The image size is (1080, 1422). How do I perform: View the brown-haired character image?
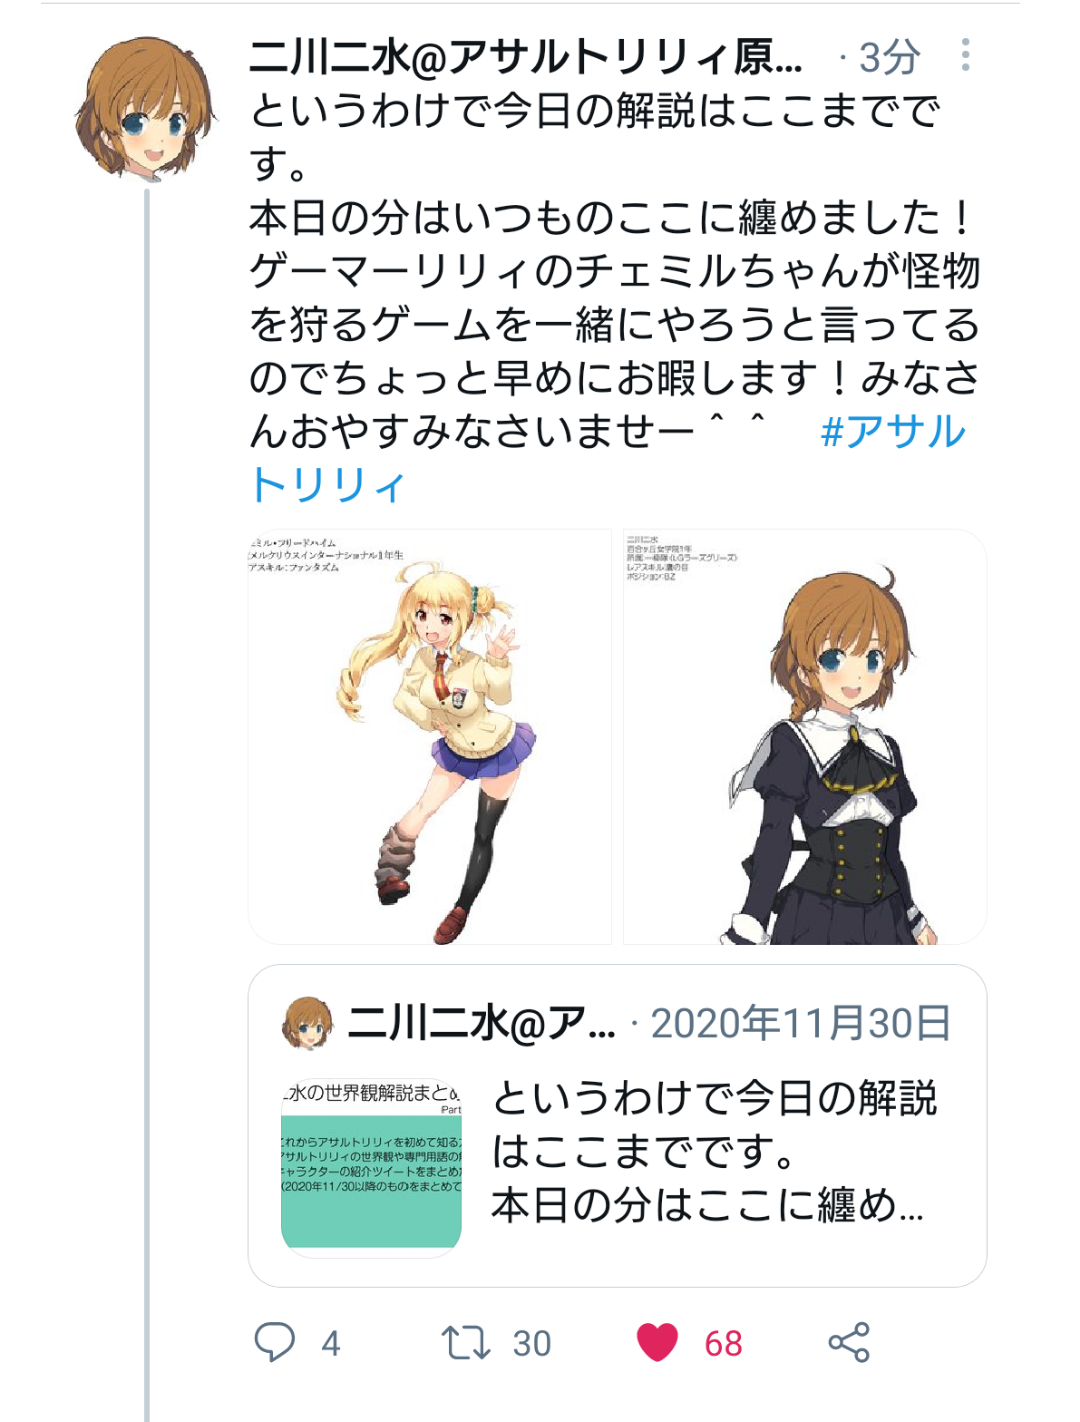pos(805,737)
